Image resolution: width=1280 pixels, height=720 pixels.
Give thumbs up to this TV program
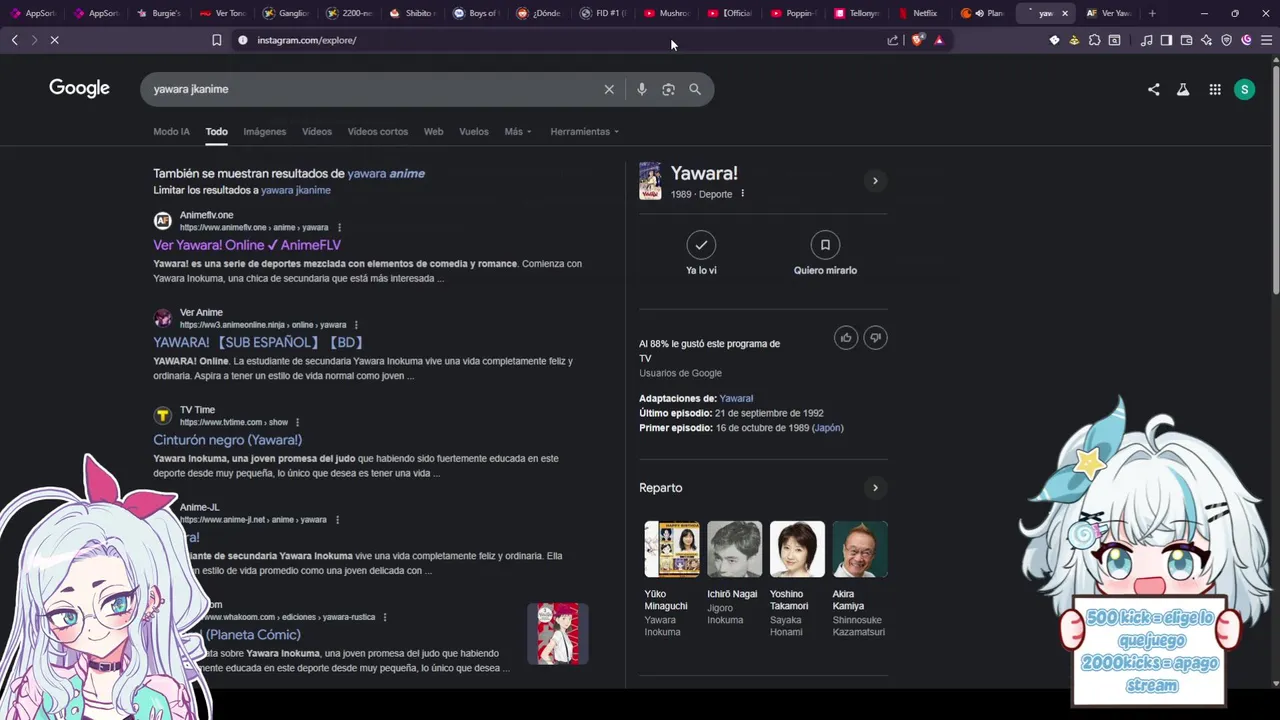click(846, 338)
